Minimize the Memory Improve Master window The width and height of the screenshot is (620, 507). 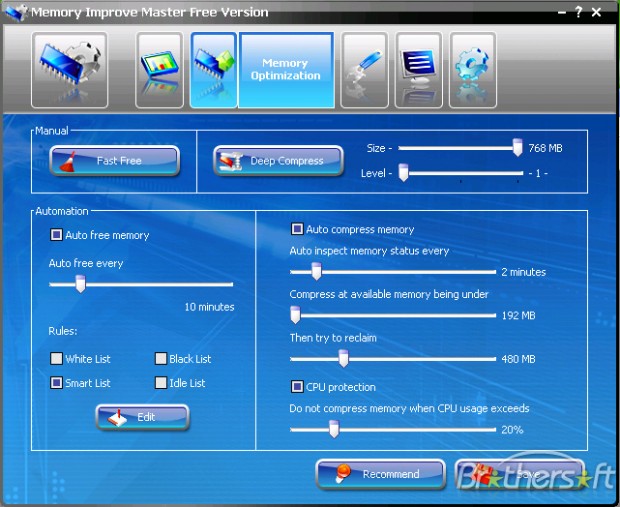pos(562,13)
